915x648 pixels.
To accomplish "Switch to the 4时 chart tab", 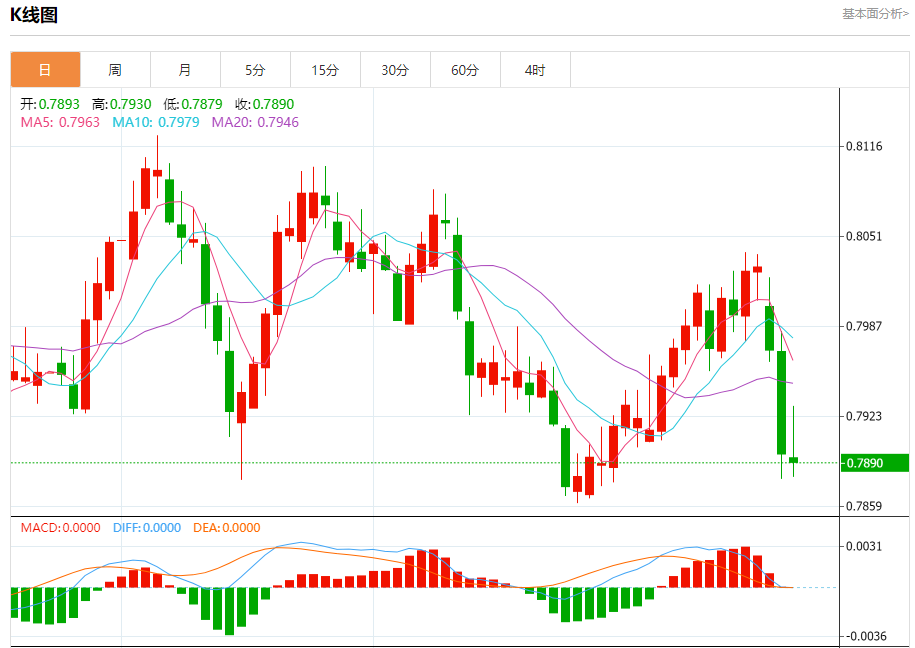I will point(536,70).
